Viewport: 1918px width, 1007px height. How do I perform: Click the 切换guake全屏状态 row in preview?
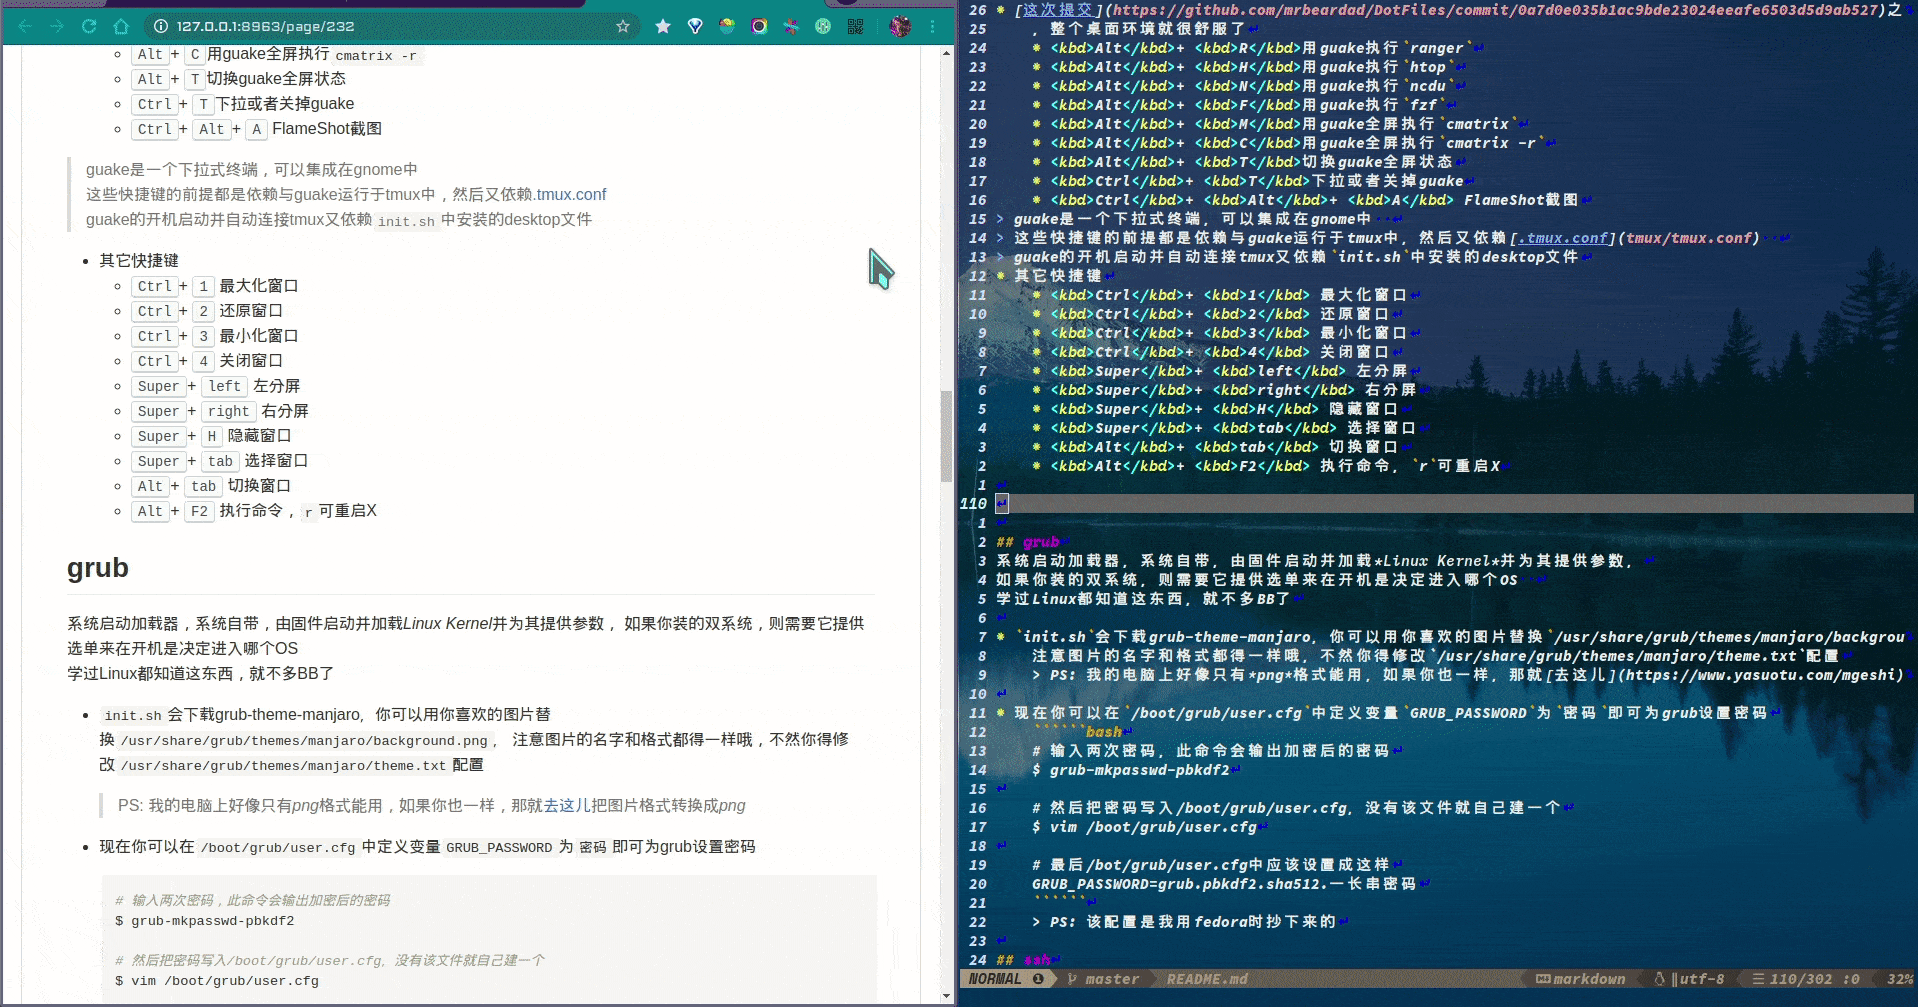(x=239, y=79)
